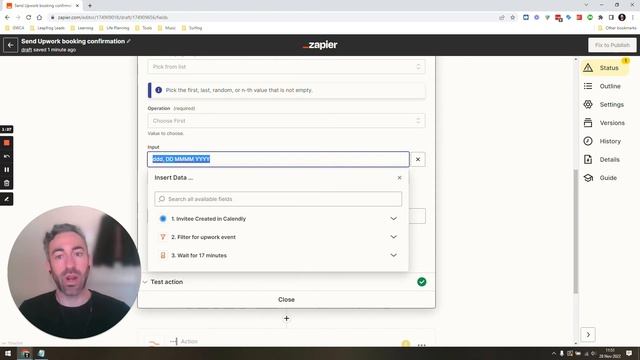Edit the Zap name with pencil icon
The width and height of the screenshot is (640, 360).
pyautogui.click(x=129, y=41)
